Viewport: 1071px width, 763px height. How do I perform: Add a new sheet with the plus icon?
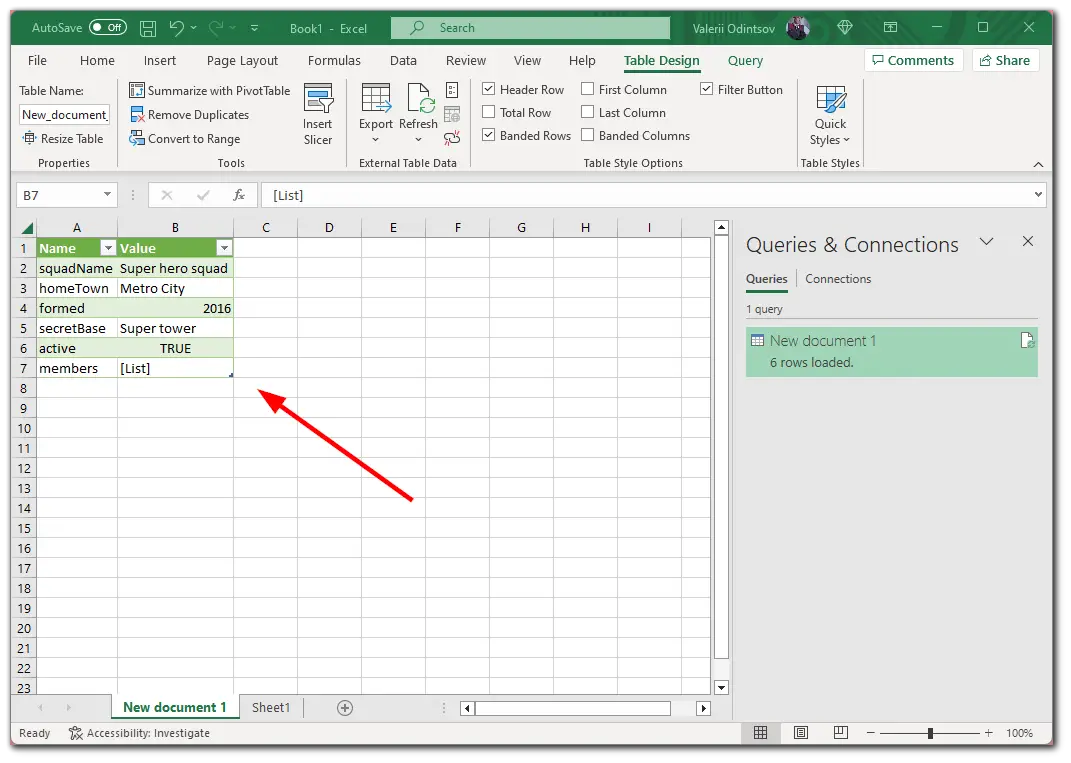click(x=345, y=708)
